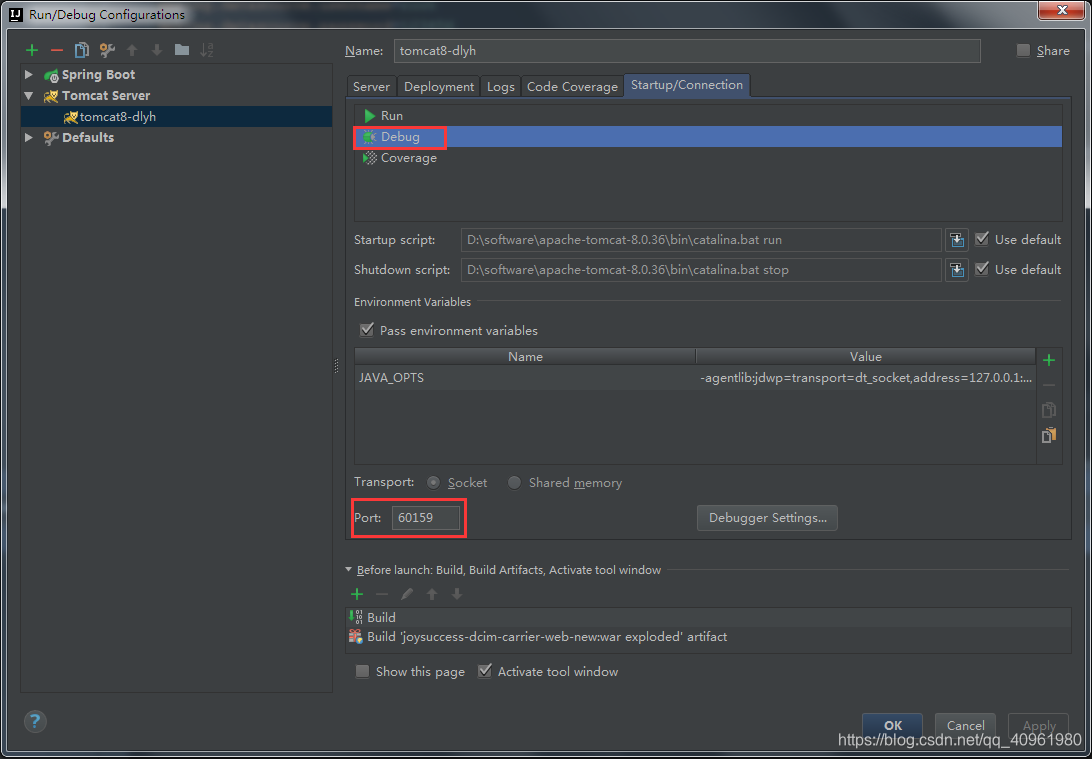Select the Defaults tree item
The image size is (1092, 759).
click(x=88, y=137)
